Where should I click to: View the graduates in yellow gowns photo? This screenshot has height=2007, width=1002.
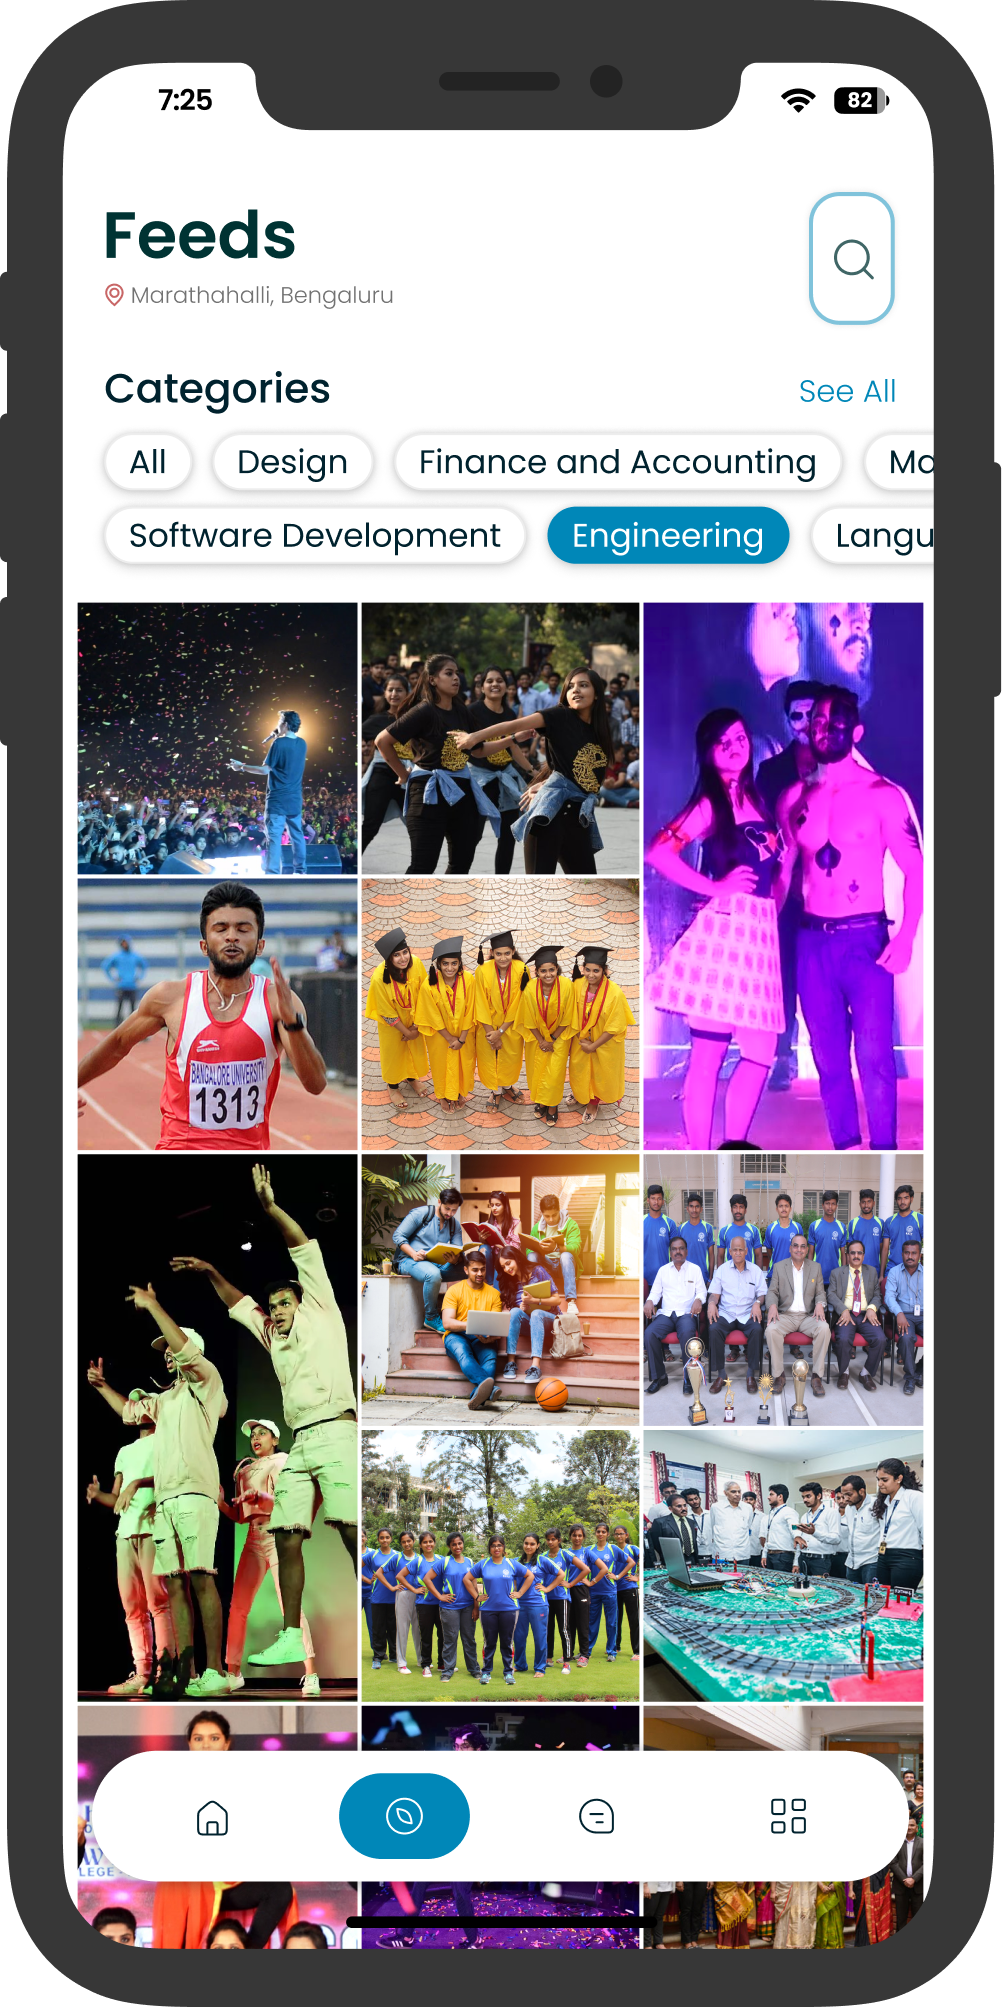pyautogui.click(x=500, y=1014)
